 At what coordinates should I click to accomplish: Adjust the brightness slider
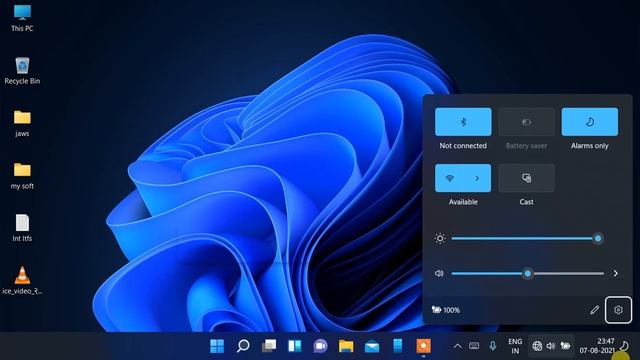[x=527, y=238]
